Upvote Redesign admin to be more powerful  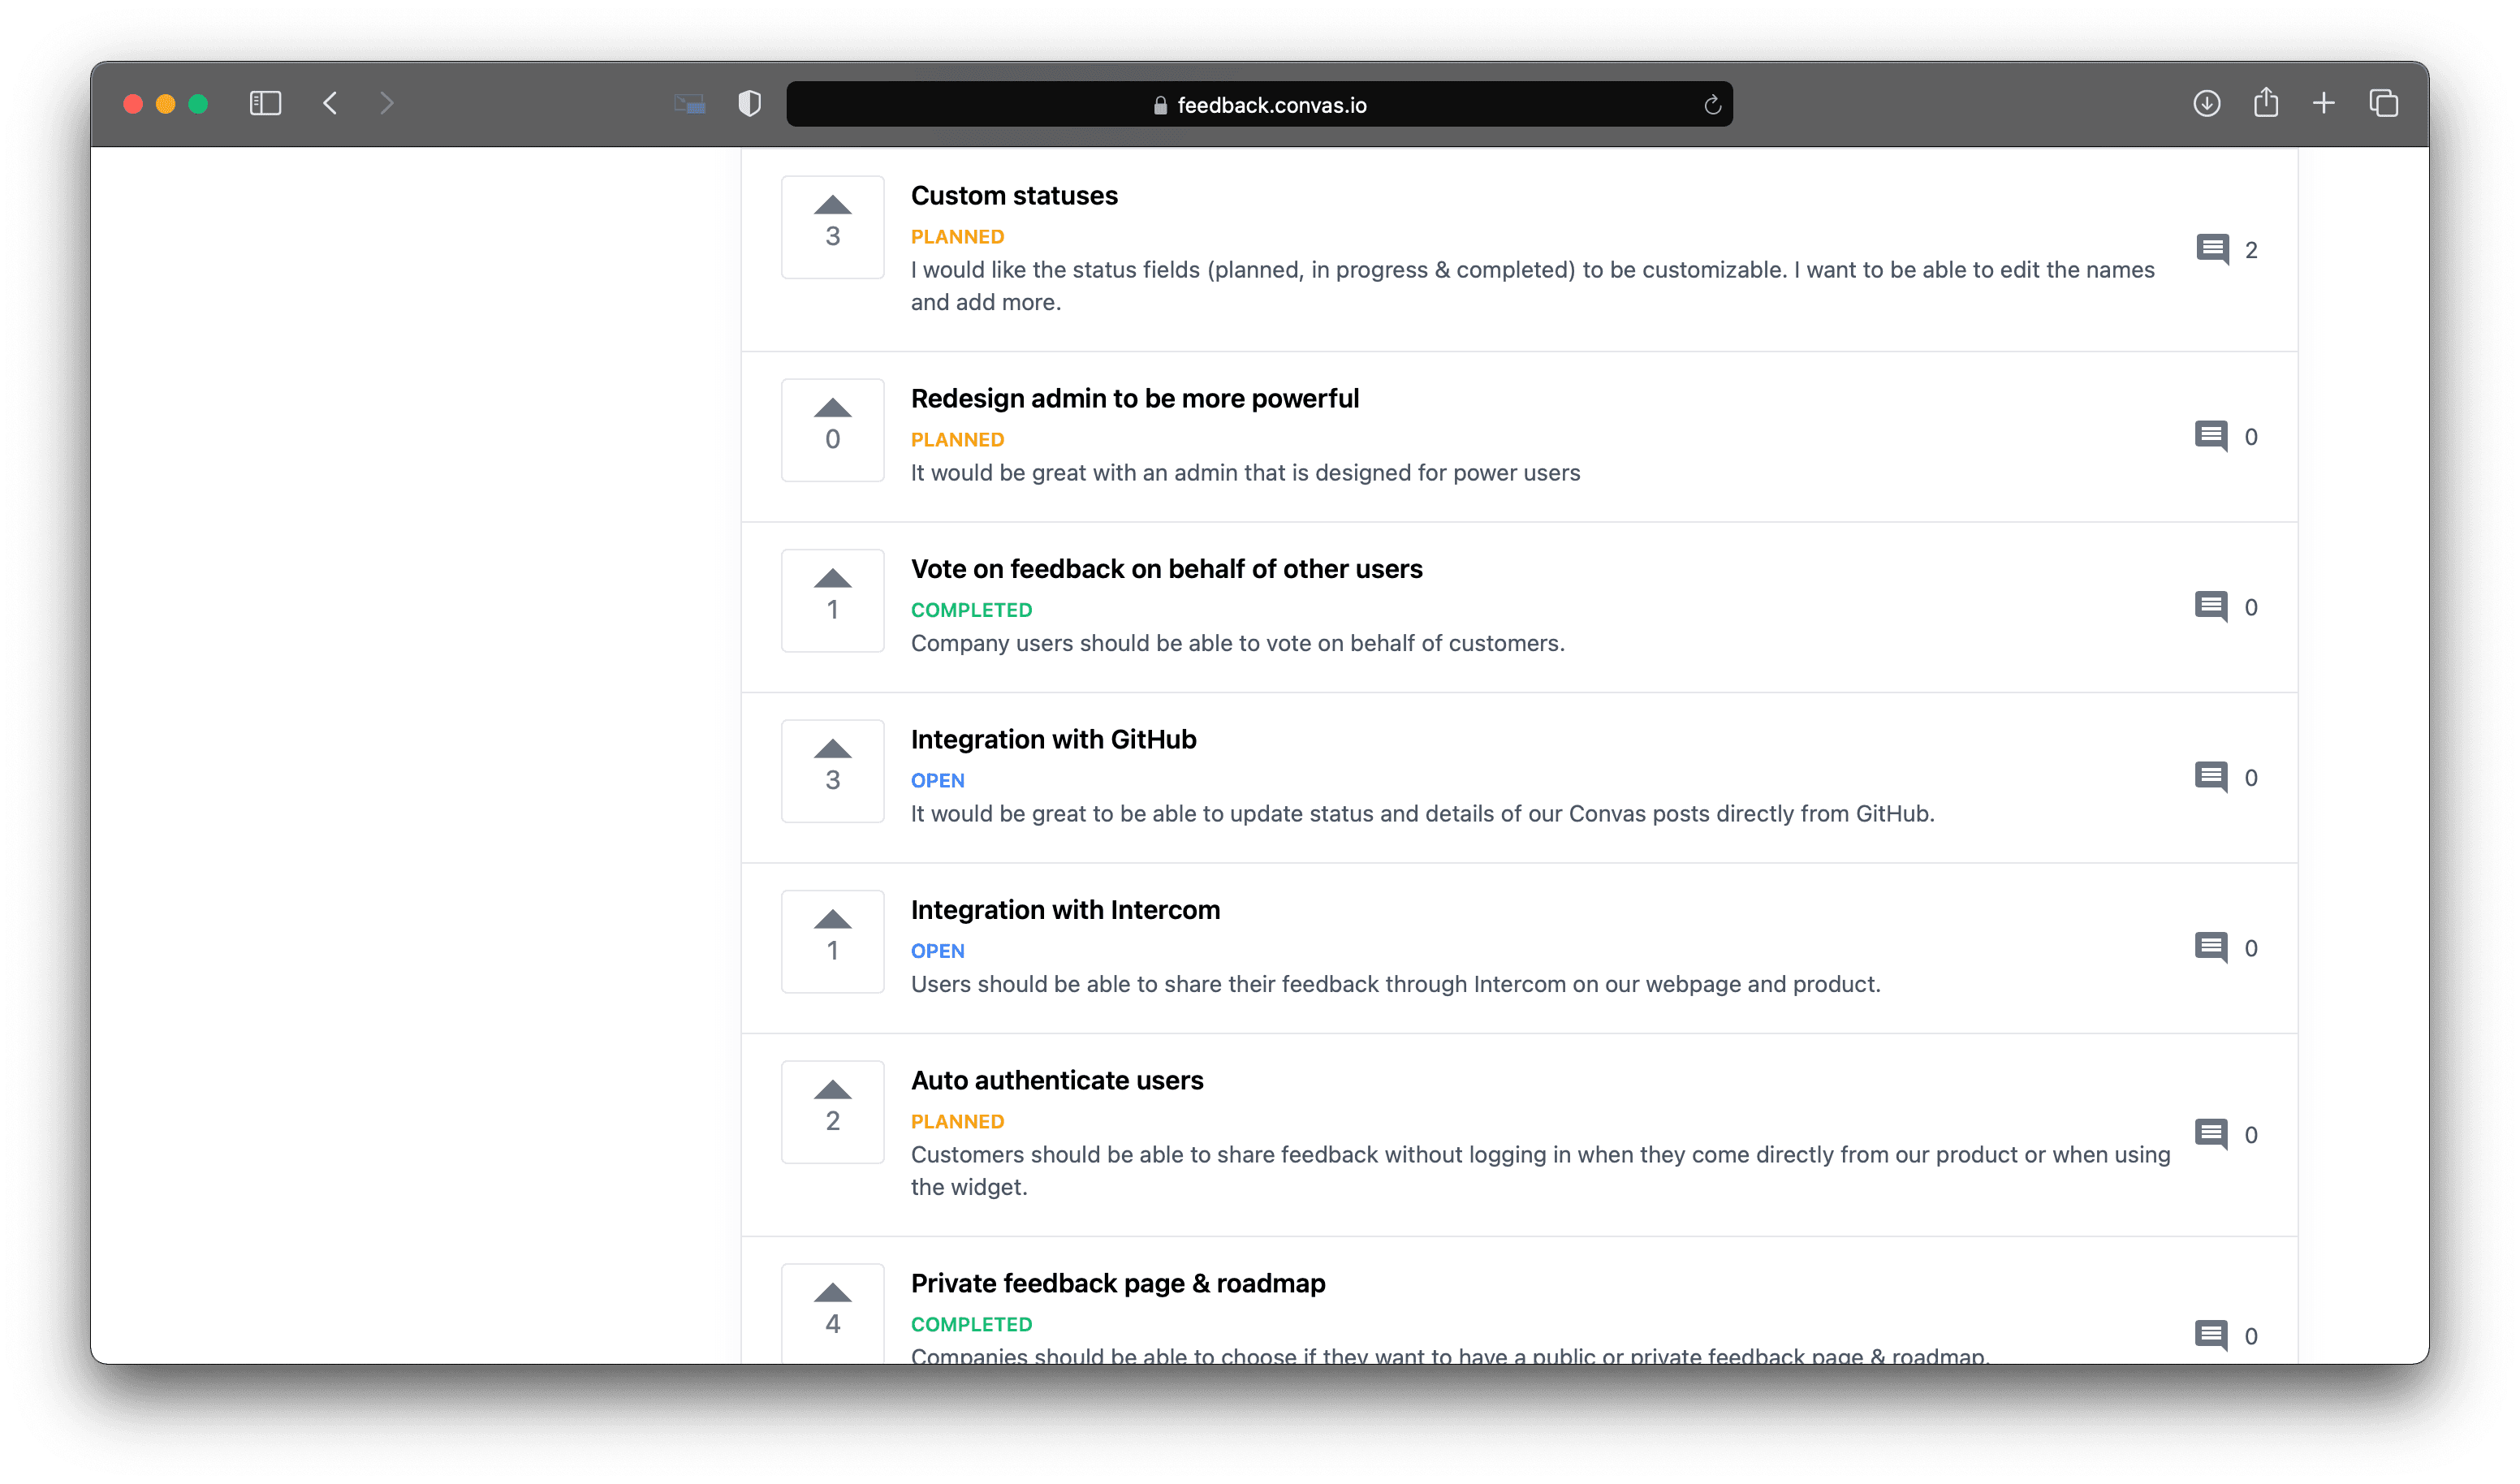coord(832,430)
